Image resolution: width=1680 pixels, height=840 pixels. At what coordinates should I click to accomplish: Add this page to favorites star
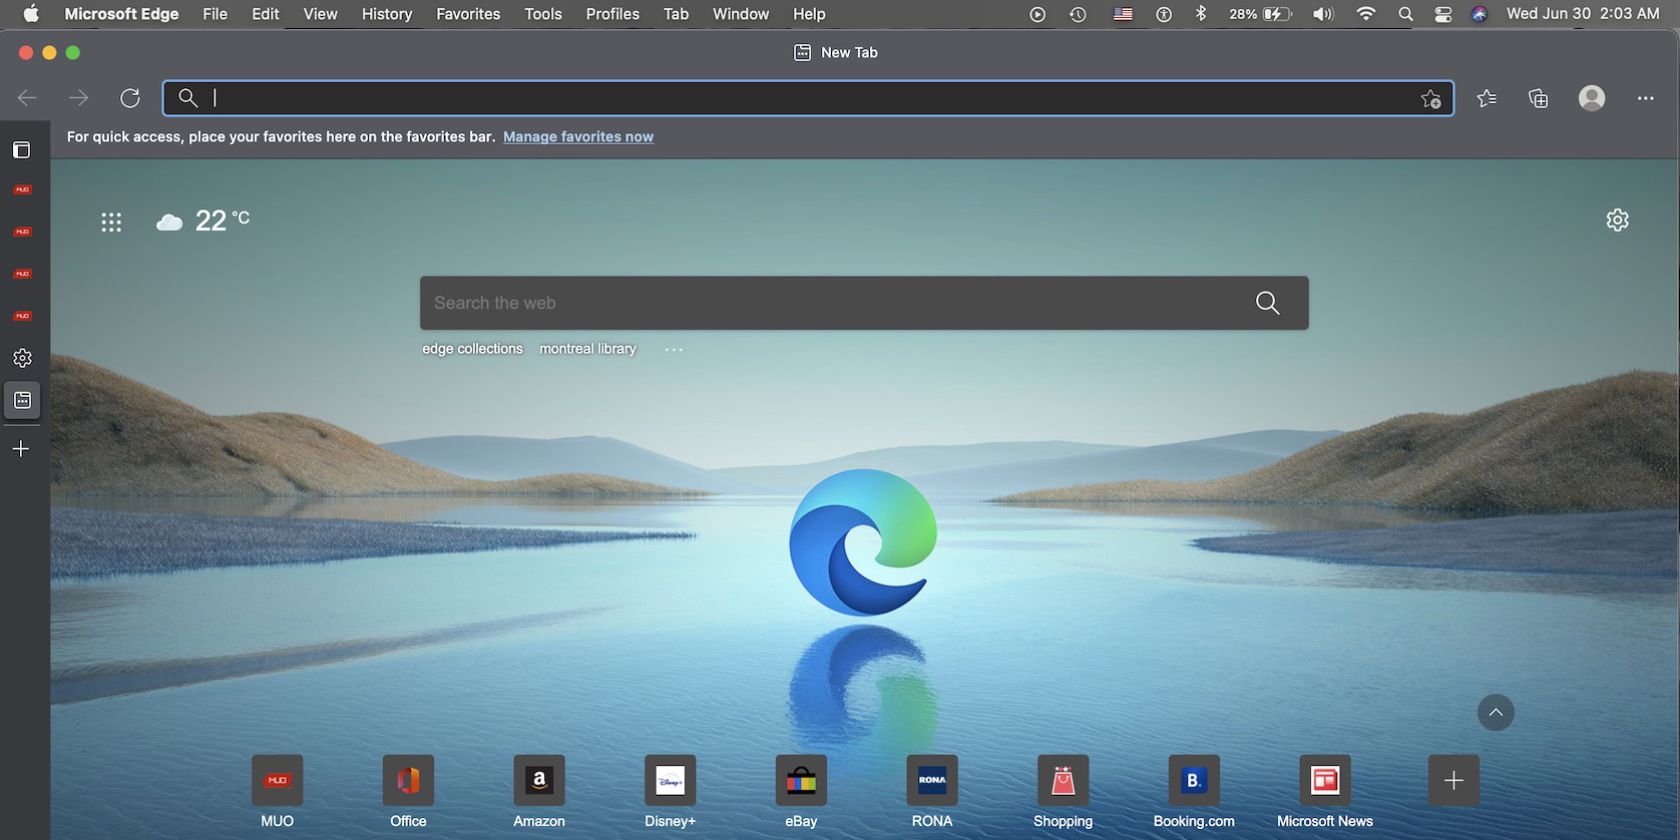[x=1431, y=98]
